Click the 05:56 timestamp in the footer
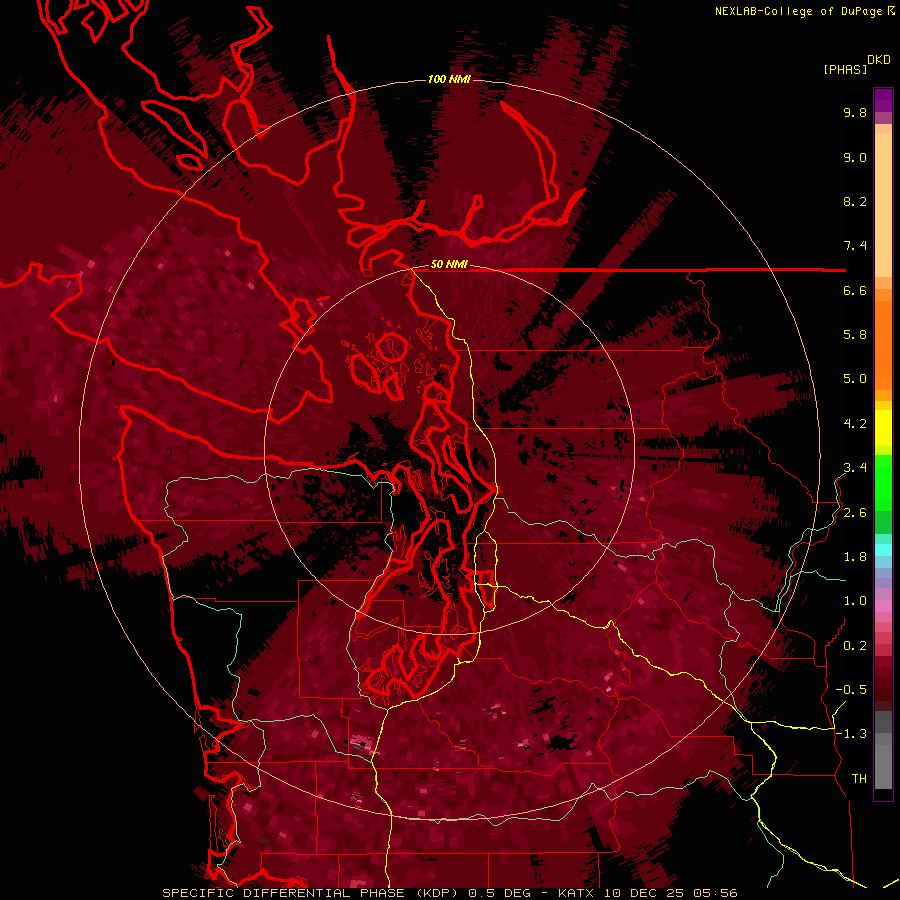Screen dimensions: 900x900 714,893
